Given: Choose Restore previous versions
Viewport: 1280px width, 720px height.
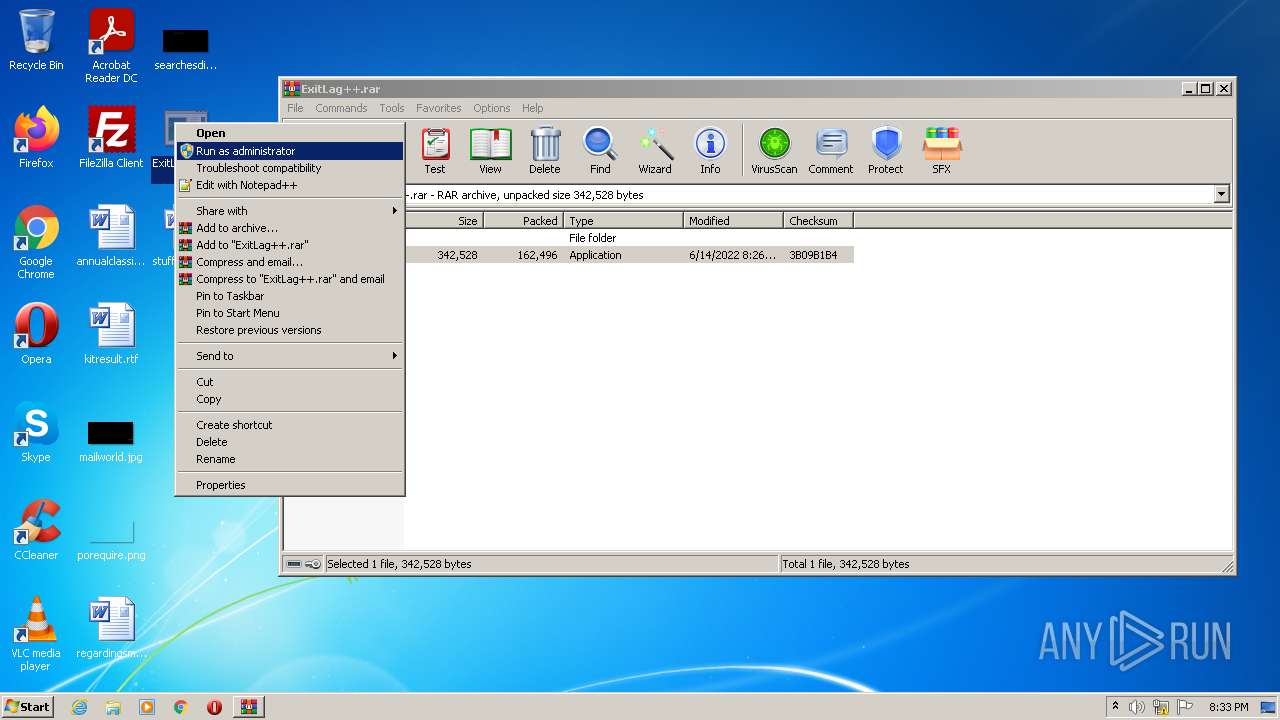Looking at the screenshot, I should (x=290, y=330).
